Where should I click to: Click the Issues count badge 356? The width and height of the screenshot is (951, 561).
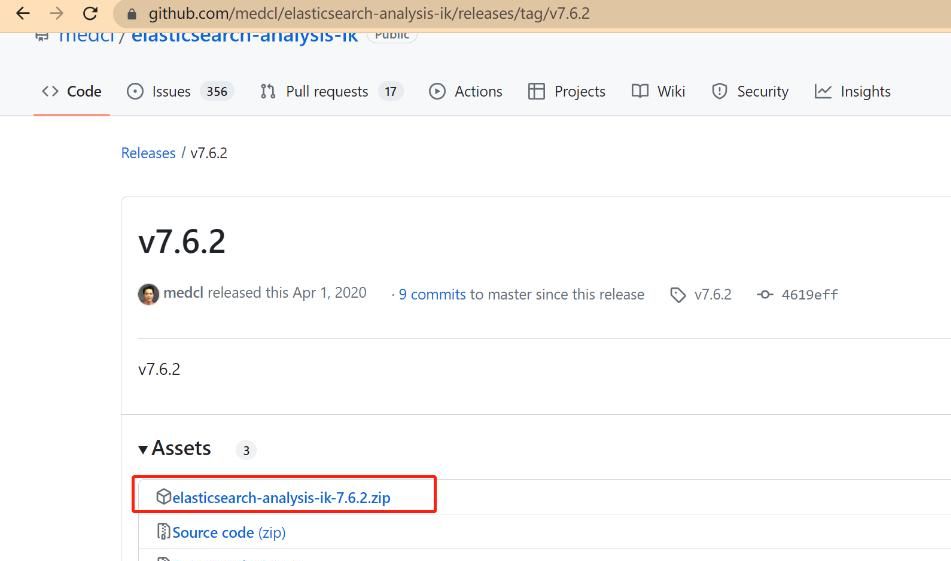pos(217,92)
